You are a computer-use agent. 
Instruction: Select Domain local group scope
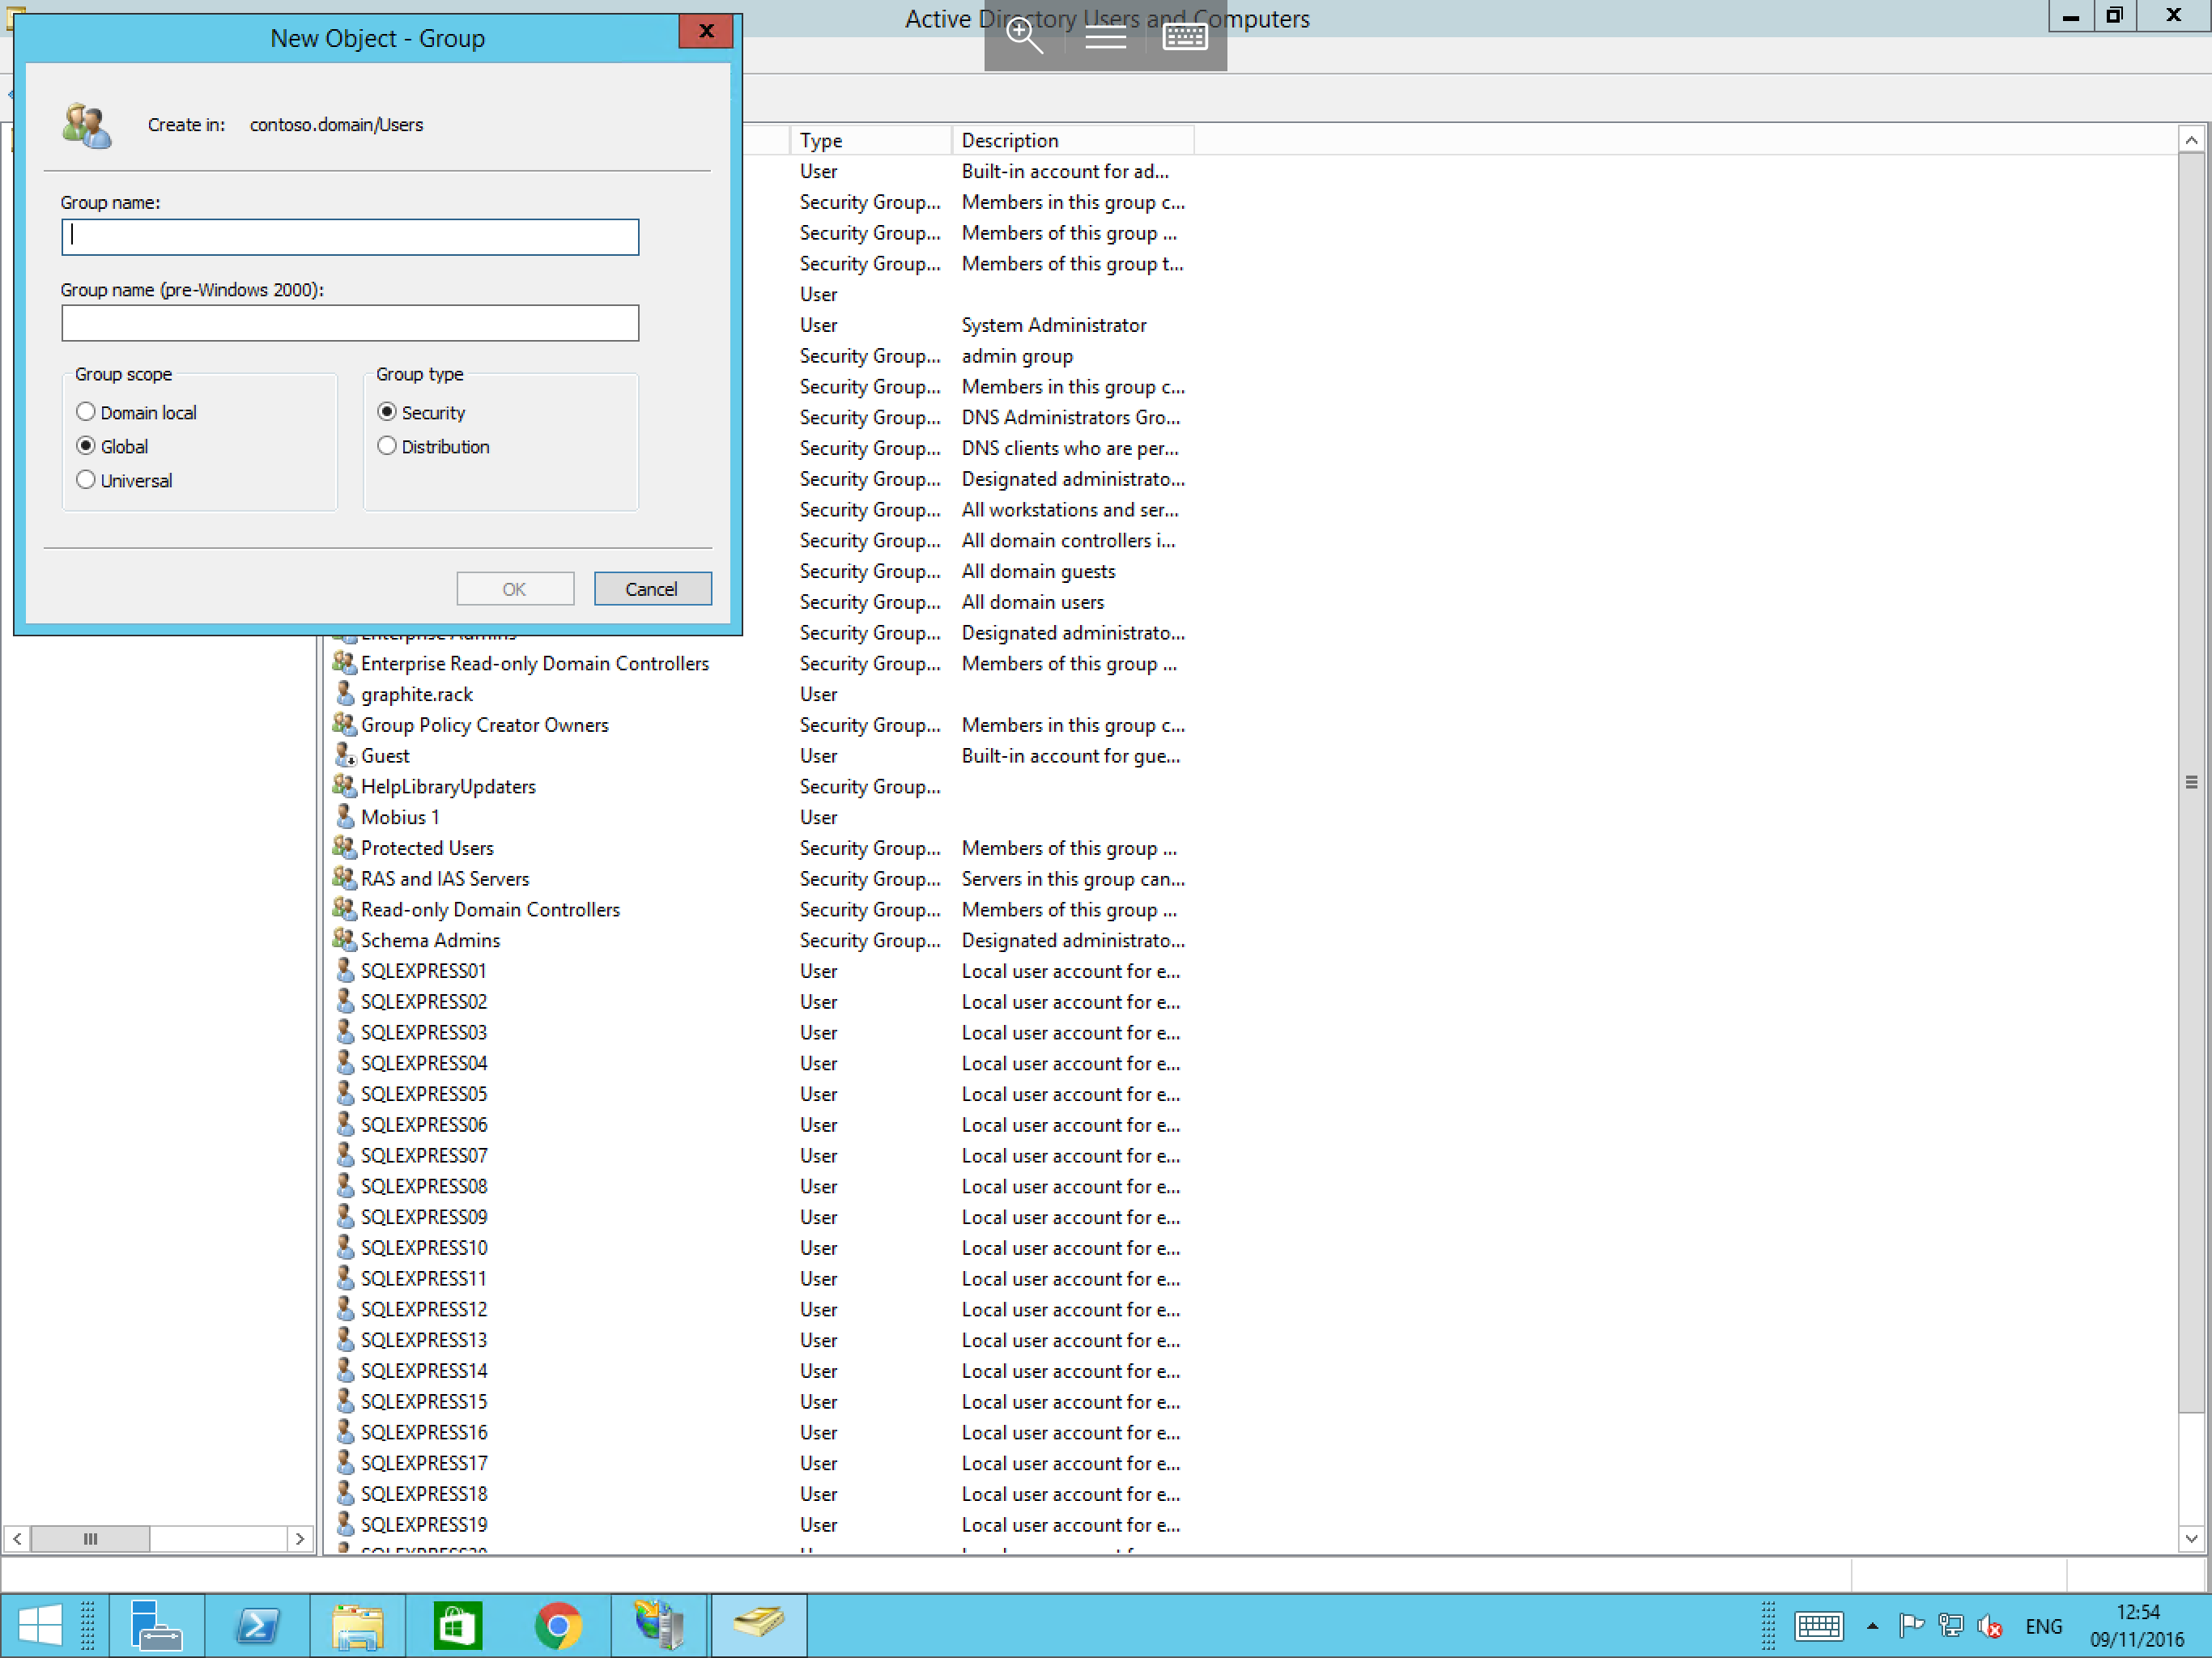tap(86, 412)
